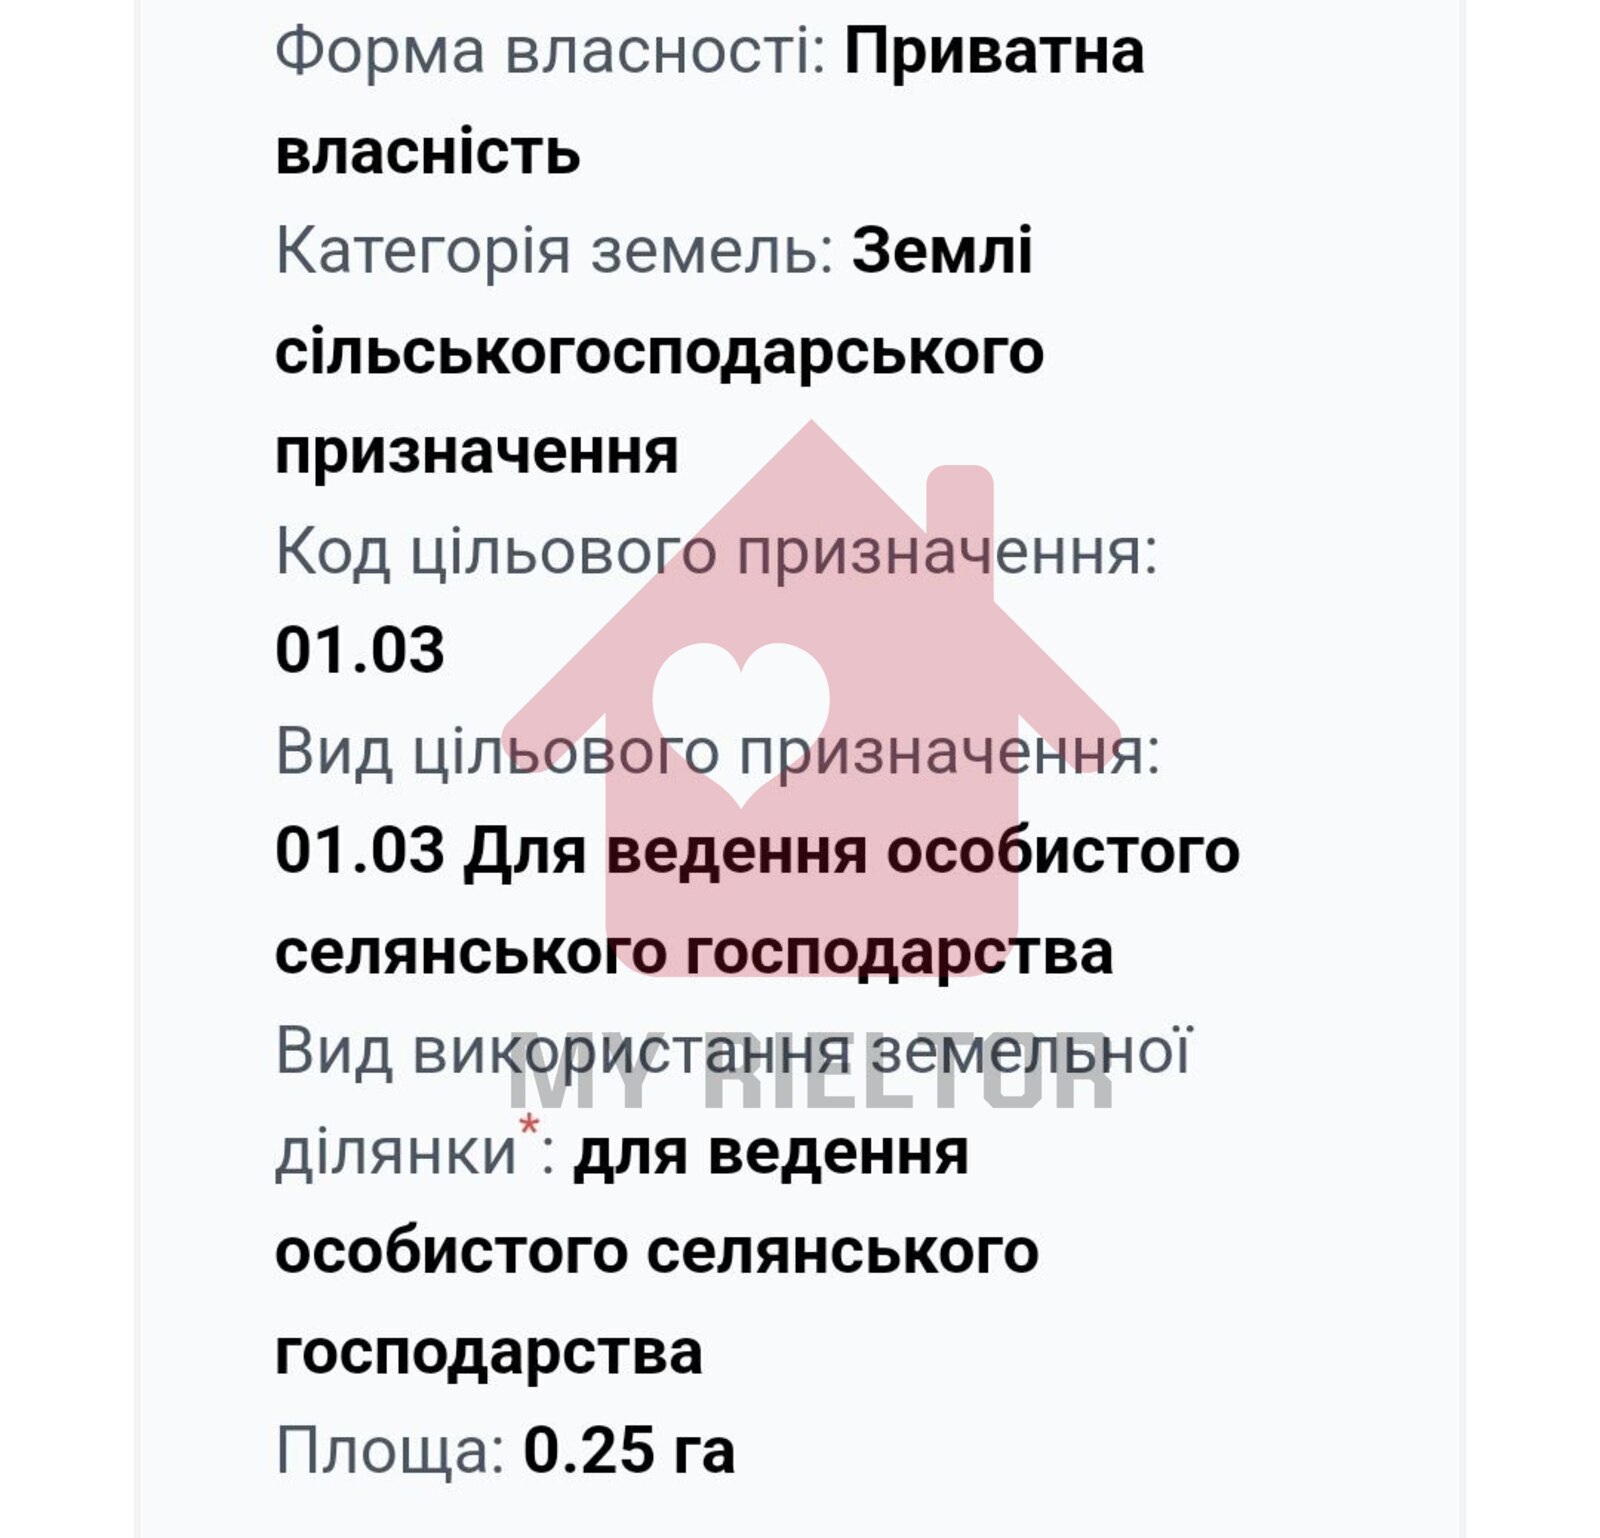Viewport: 1600px width, 1538px height.
Task: Select the 'Приватна' ownership value word
Action: tap(994, 52)
